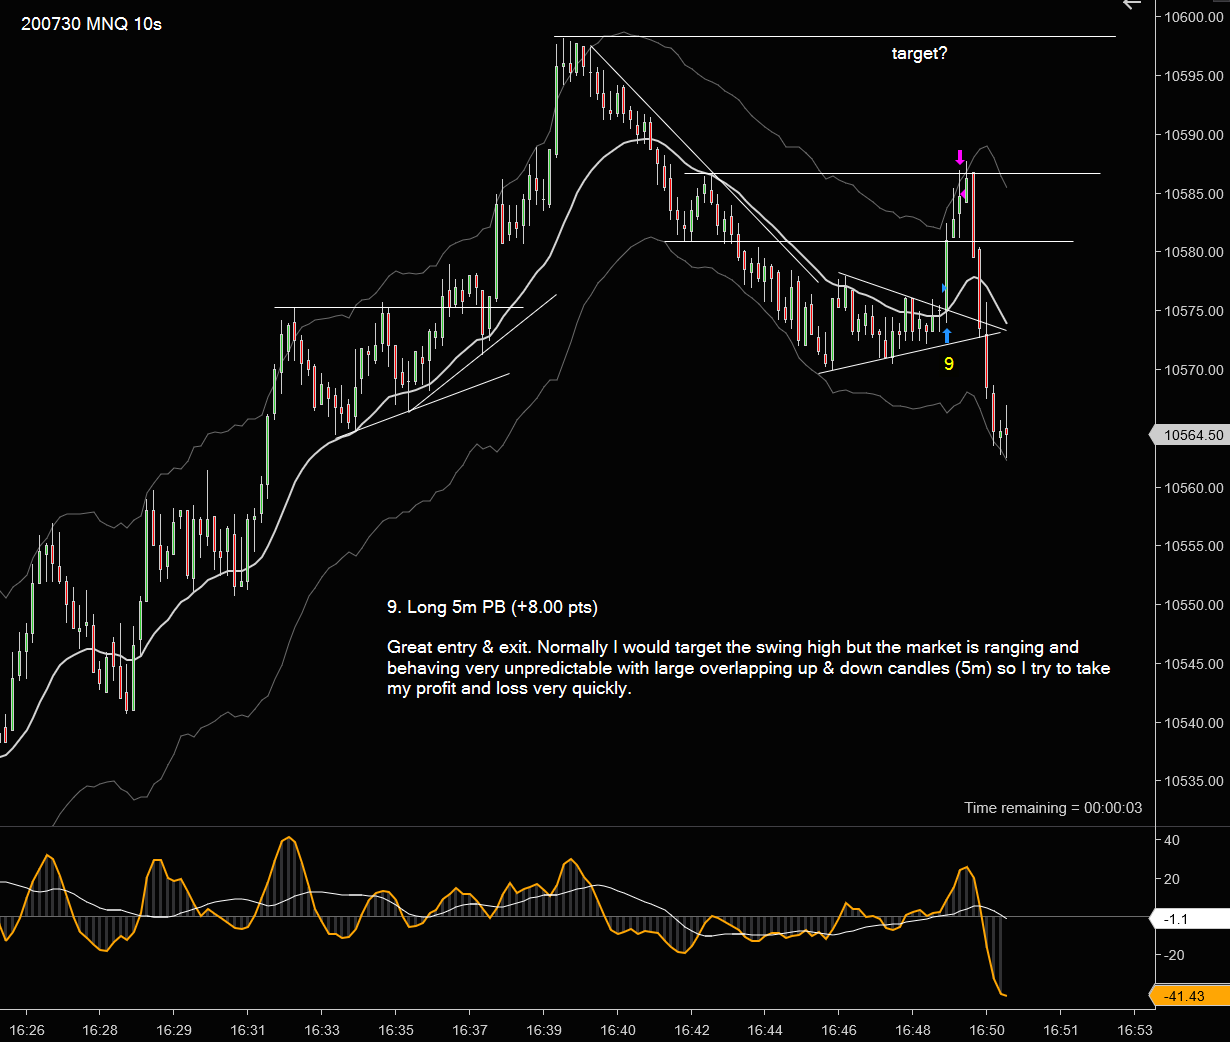This screenshot has height=1042, width=1230.
Task: Click the yellow trade number '9' label
Action: tap(949, 364)
